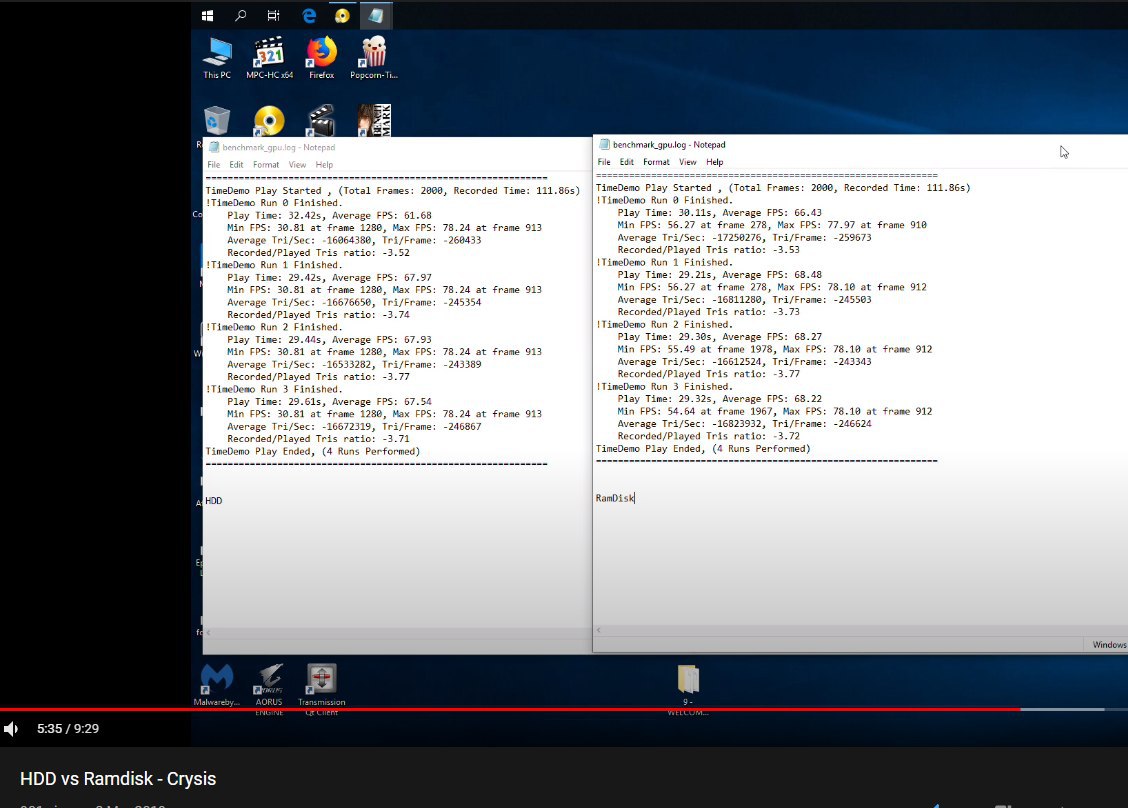Viewport: 1128px width, 808px height.
Task: Launch the Transmission Qt Client shortcut
Action: coord(322,689)
